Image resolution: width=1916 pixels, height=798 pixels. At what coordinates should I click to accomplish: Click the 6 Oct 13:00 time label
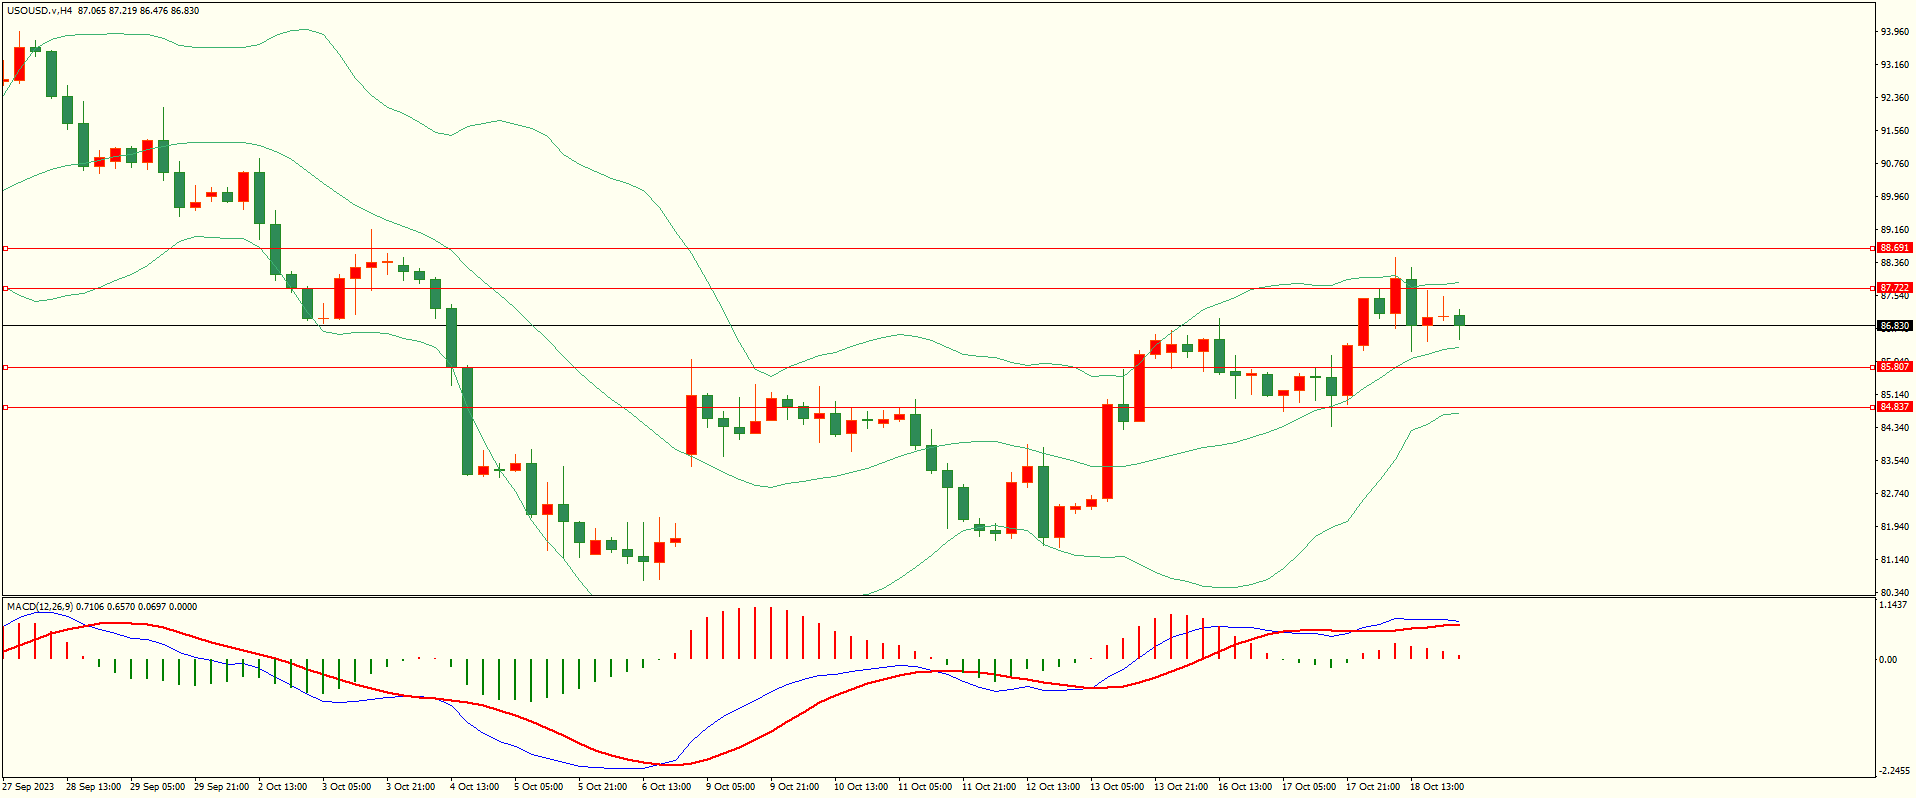(x=667, y=787)
